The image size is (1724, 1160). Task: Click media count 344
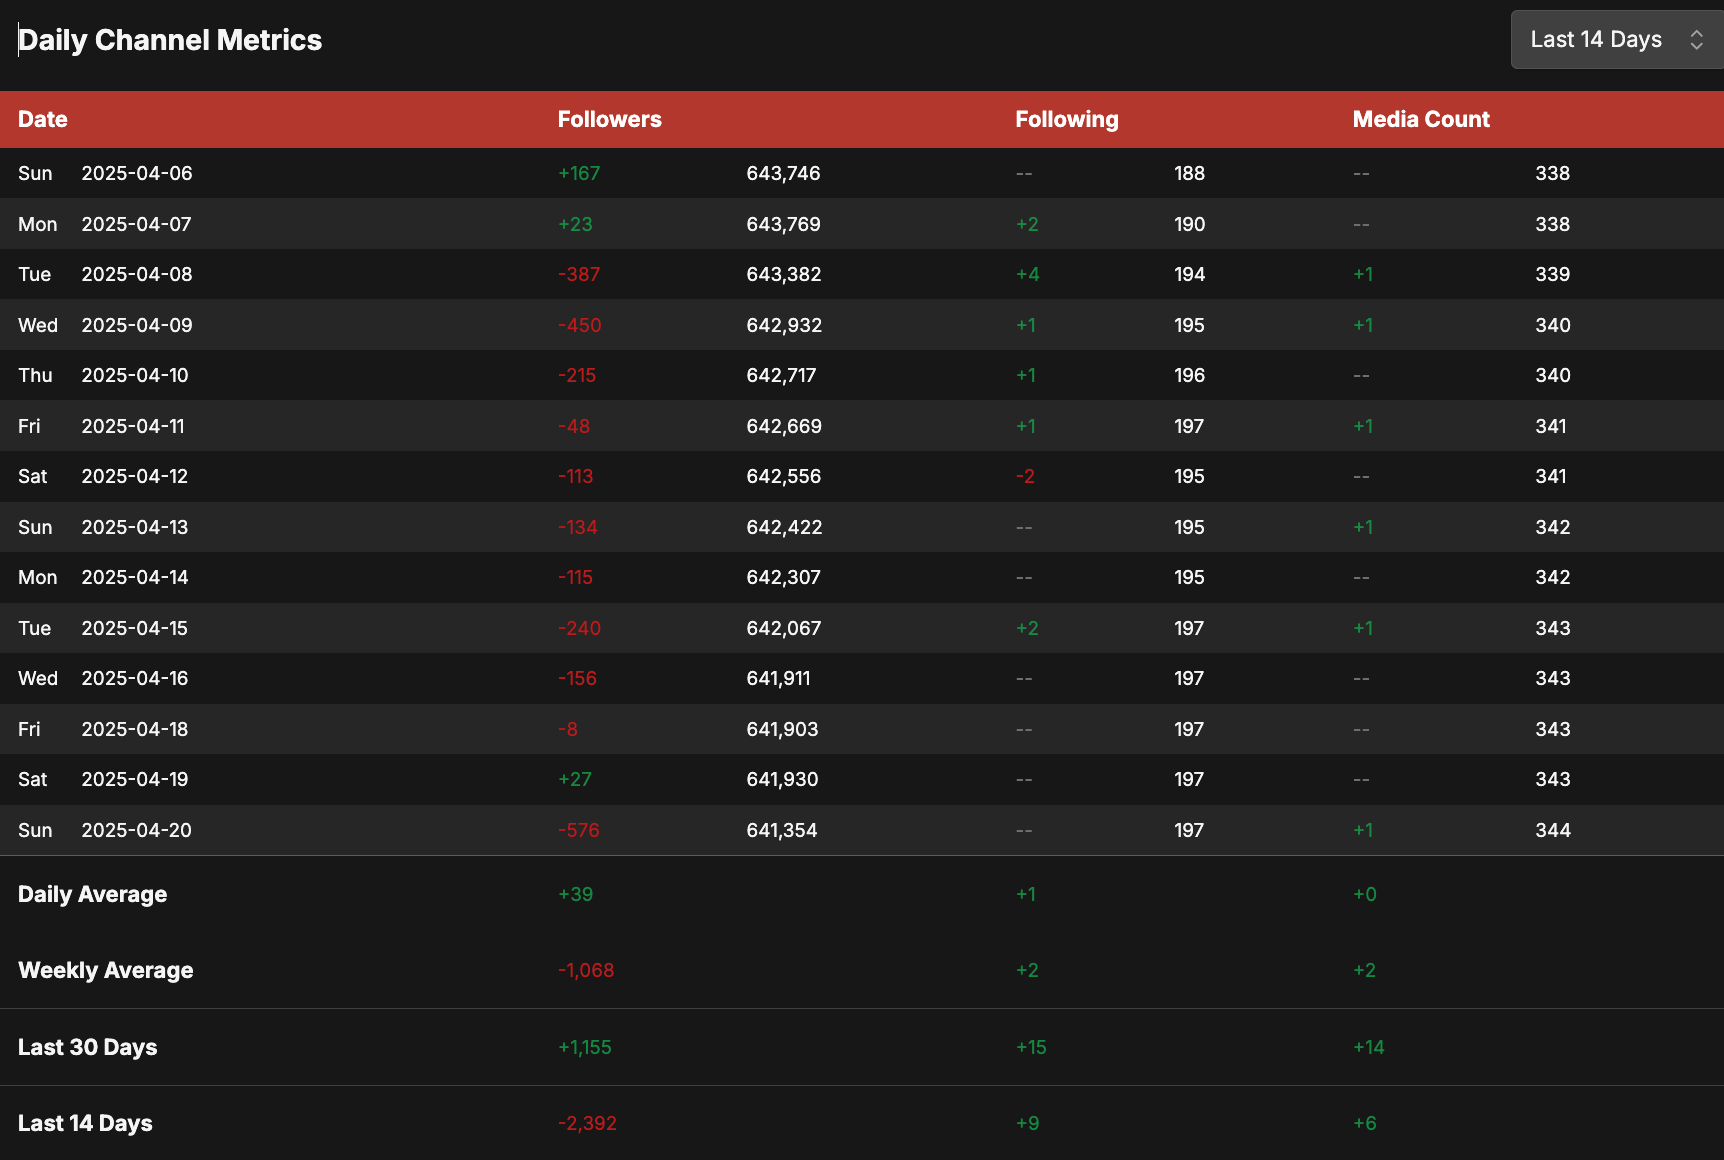click(1553, 830)
